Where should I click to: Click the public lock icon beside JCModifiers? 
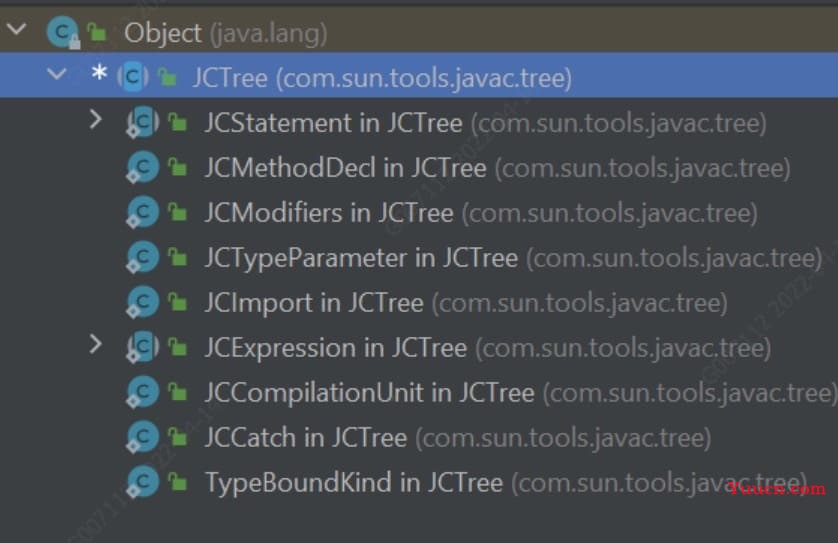[177, 212]
